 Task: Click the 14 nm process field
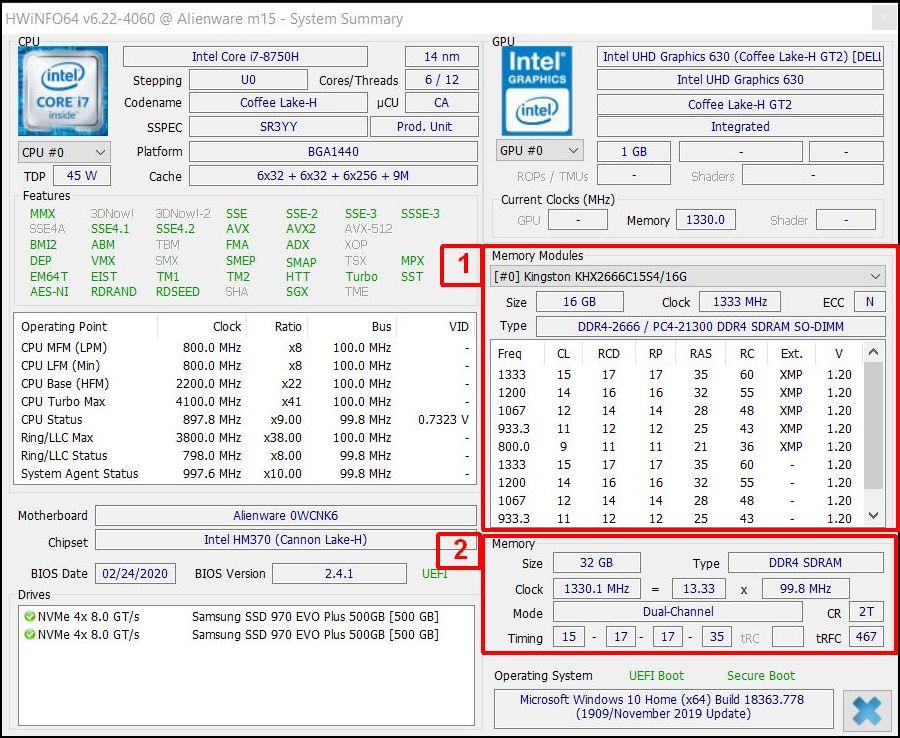(441, 57)
